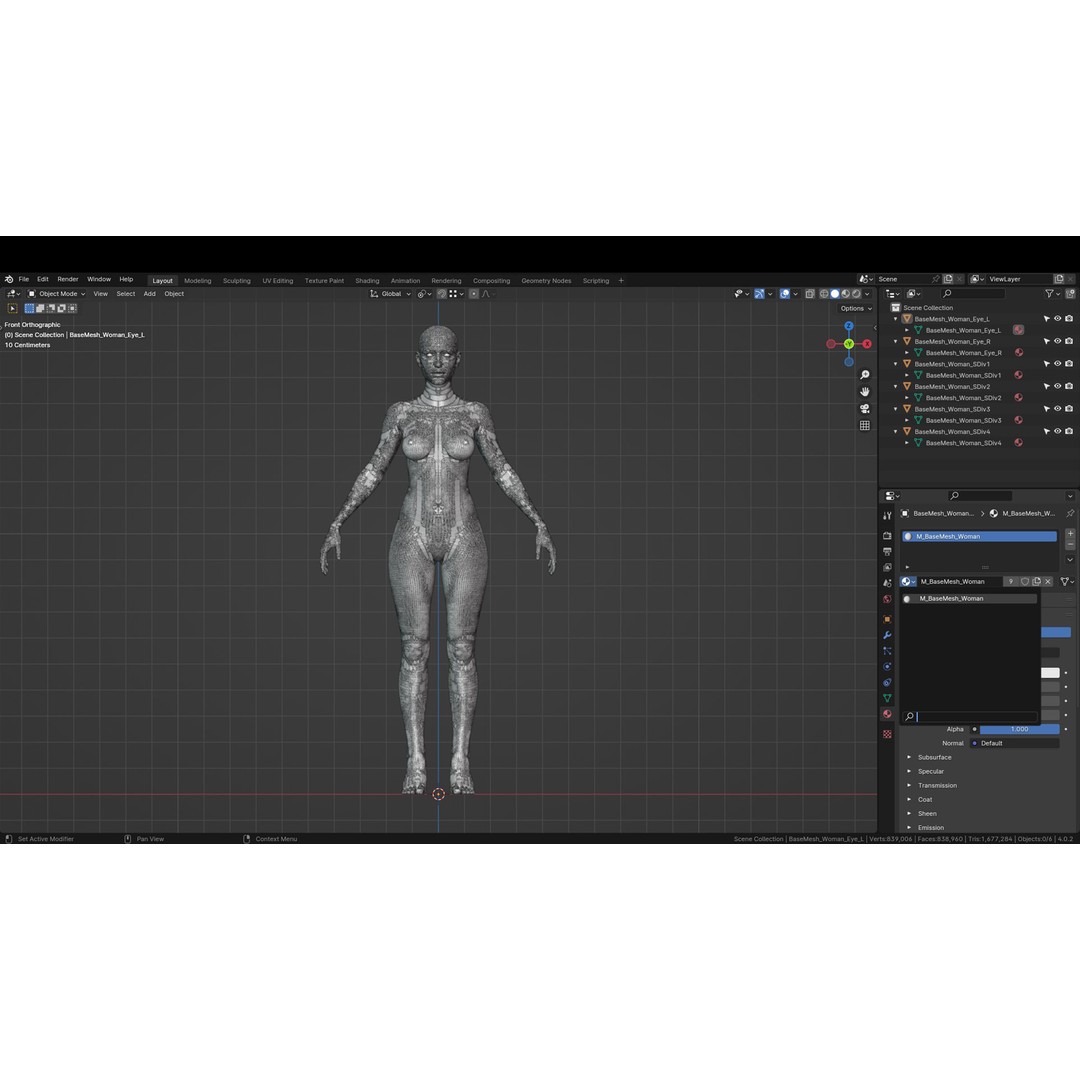Open the viewport Add menu

149,293
